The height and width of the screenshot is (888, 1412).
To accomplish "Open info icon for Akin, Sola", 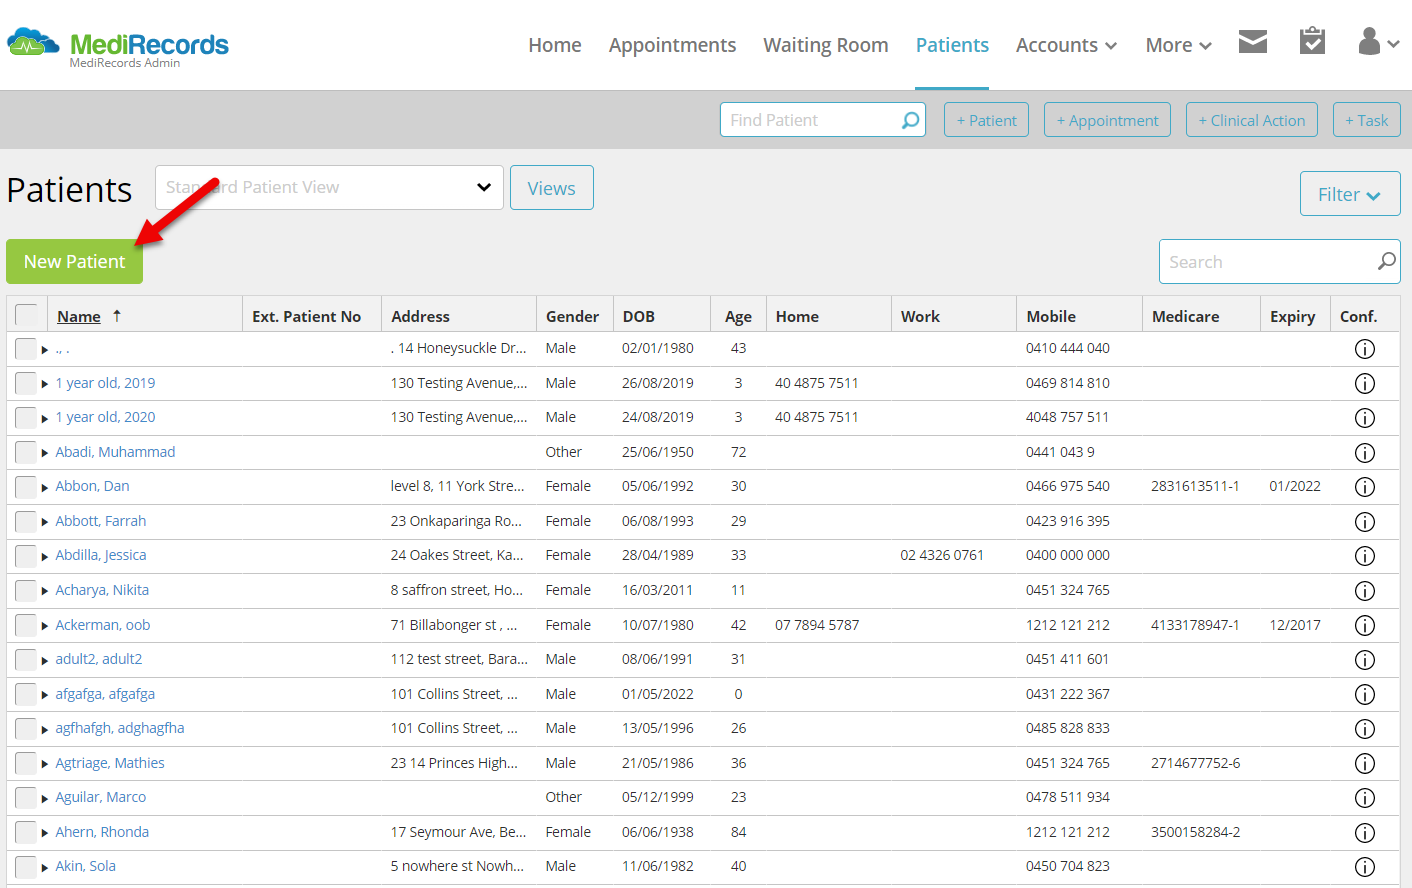I will 1364,867.
